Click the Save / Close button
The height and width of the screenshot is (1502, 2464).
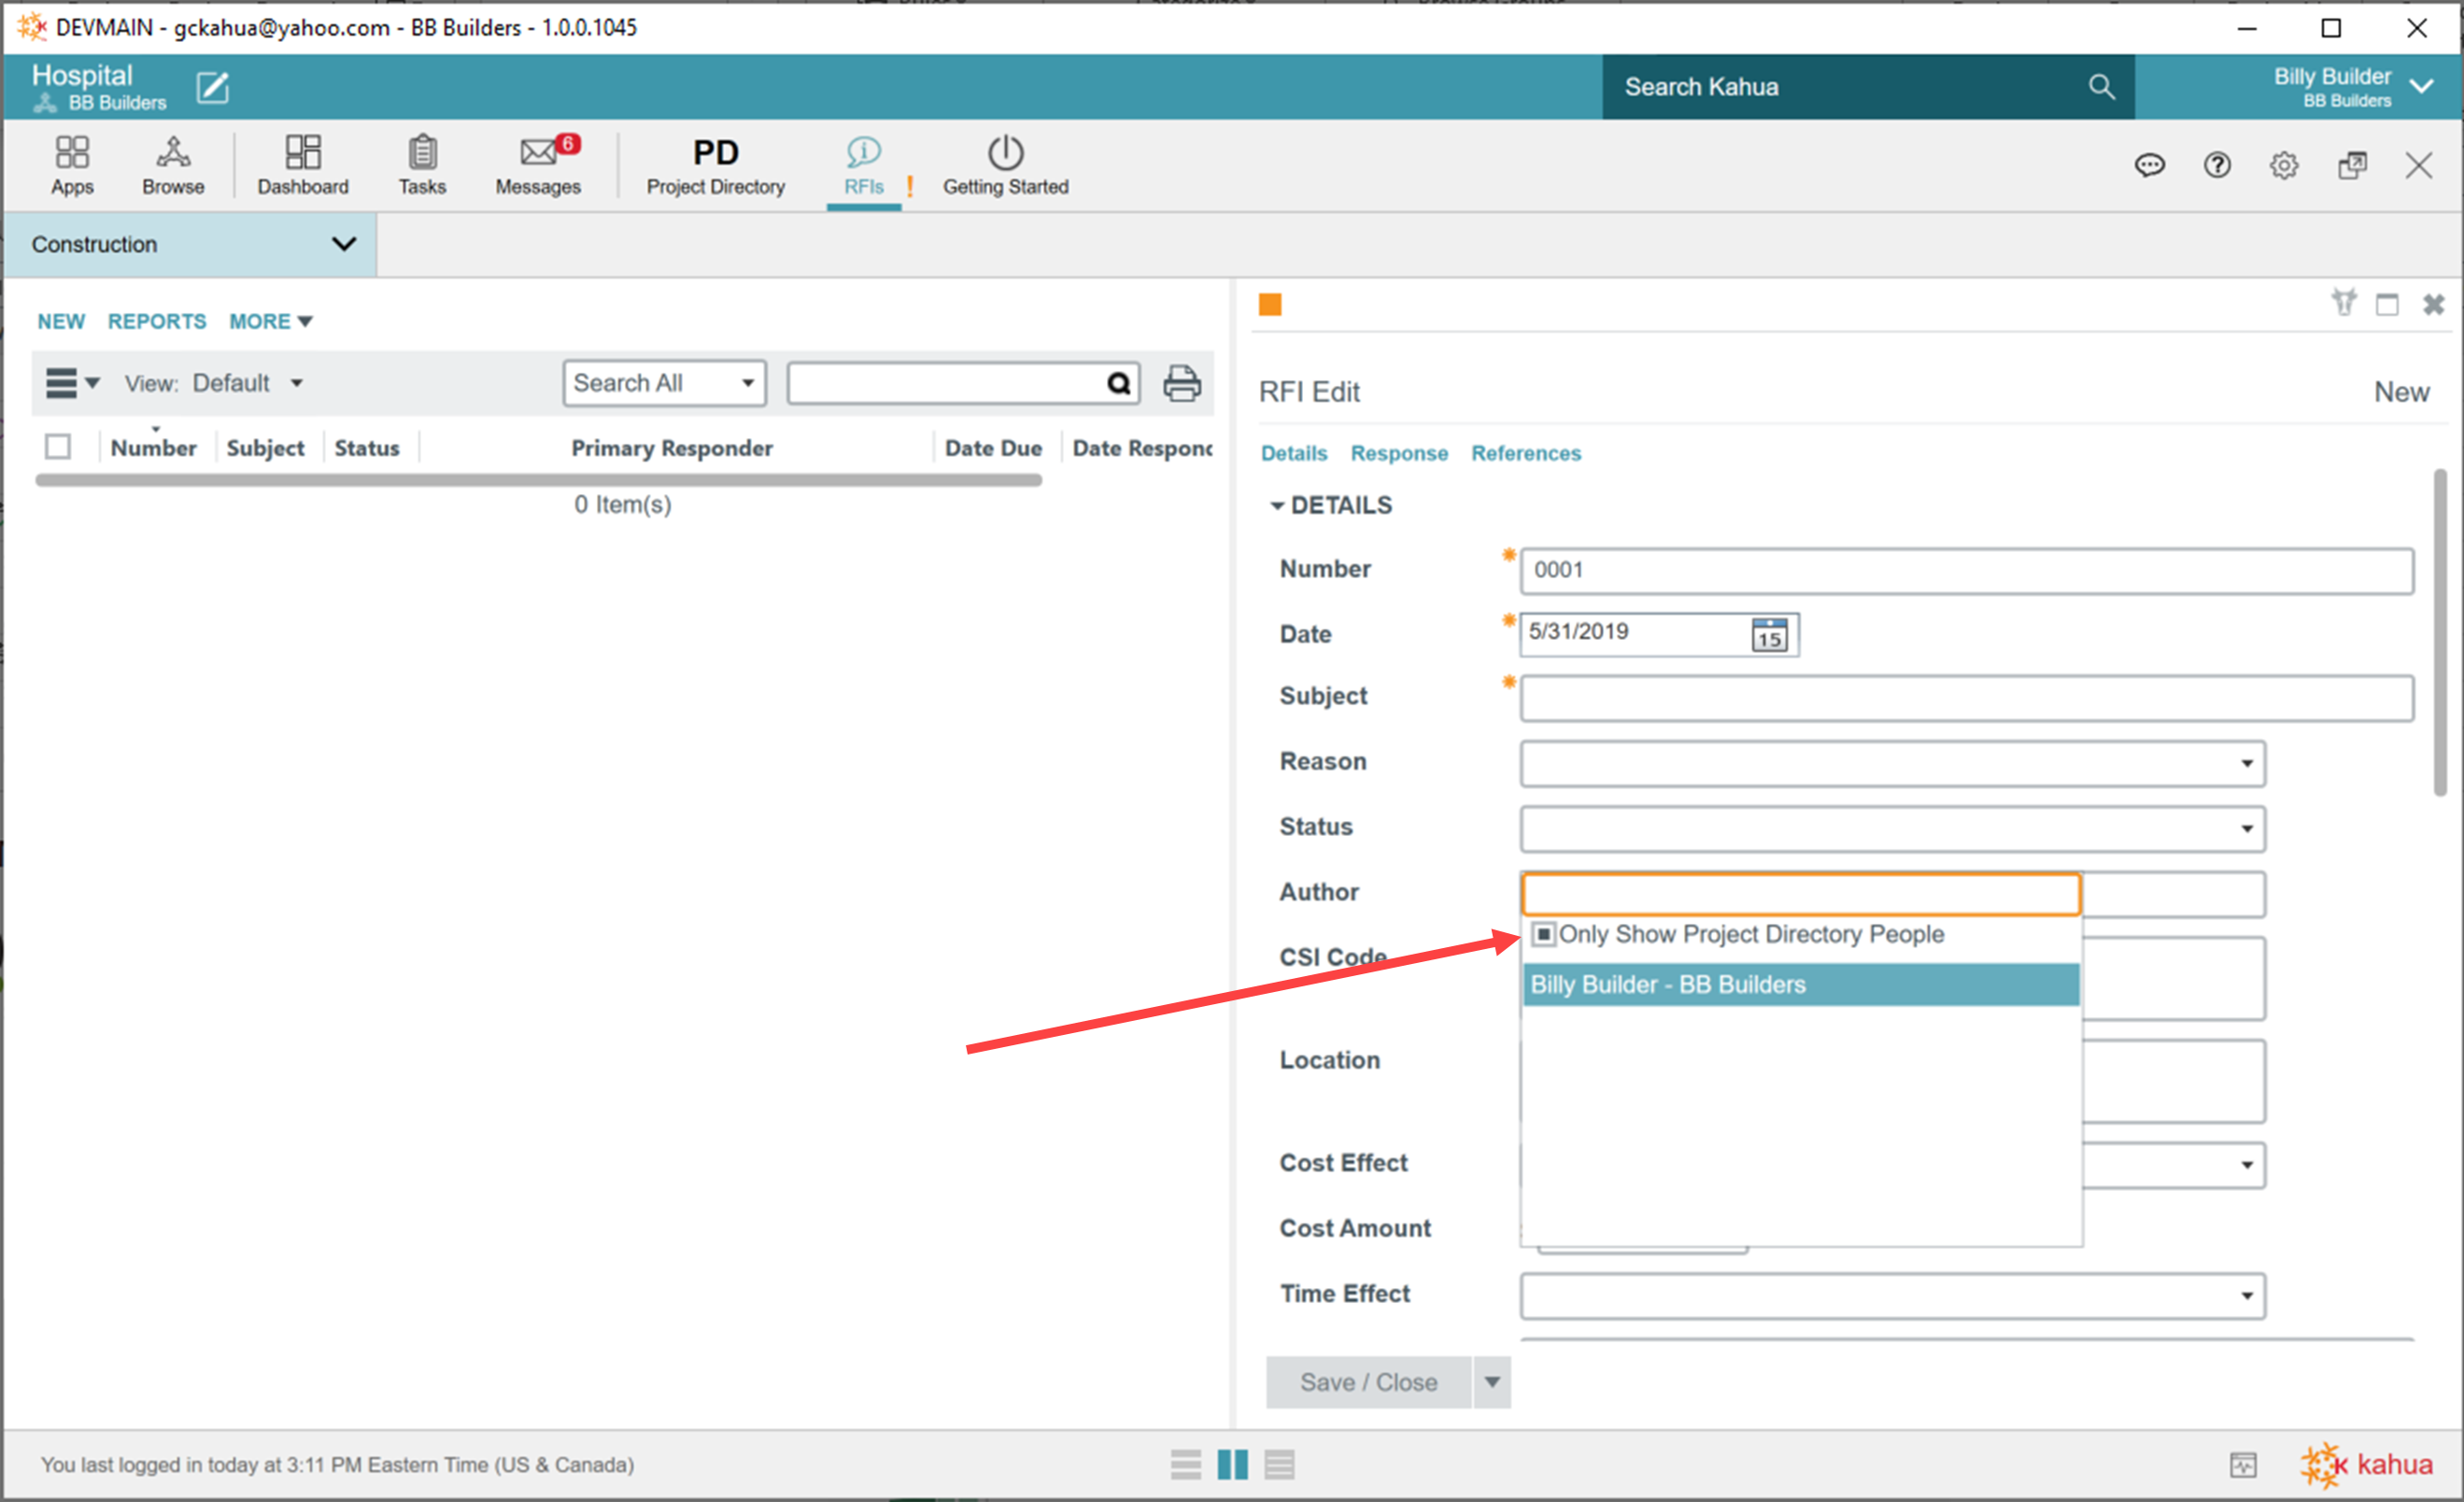pos(1368,1382)
